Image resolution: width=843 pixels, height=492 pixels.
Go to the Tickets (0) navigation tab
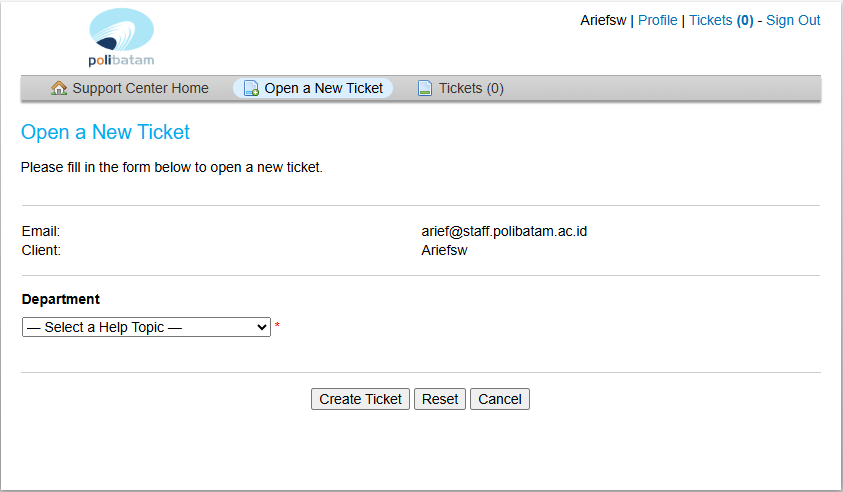(x=471, y=88)
